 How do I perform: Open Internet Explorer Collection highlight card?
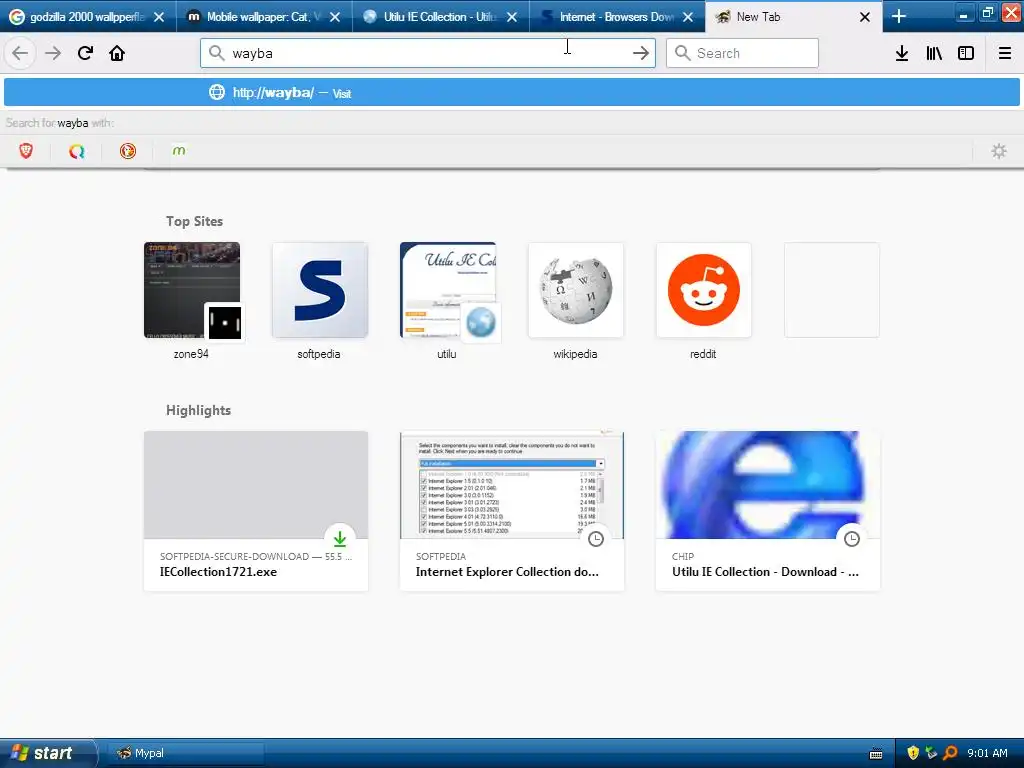pos(512,511)
